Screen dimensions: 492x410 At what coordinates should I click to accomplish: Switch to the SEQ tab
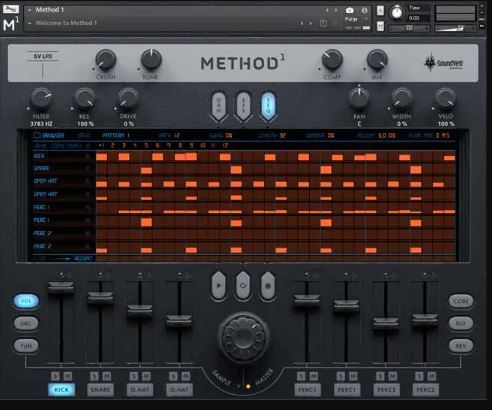pyautogui.click(x=268, y=105)
